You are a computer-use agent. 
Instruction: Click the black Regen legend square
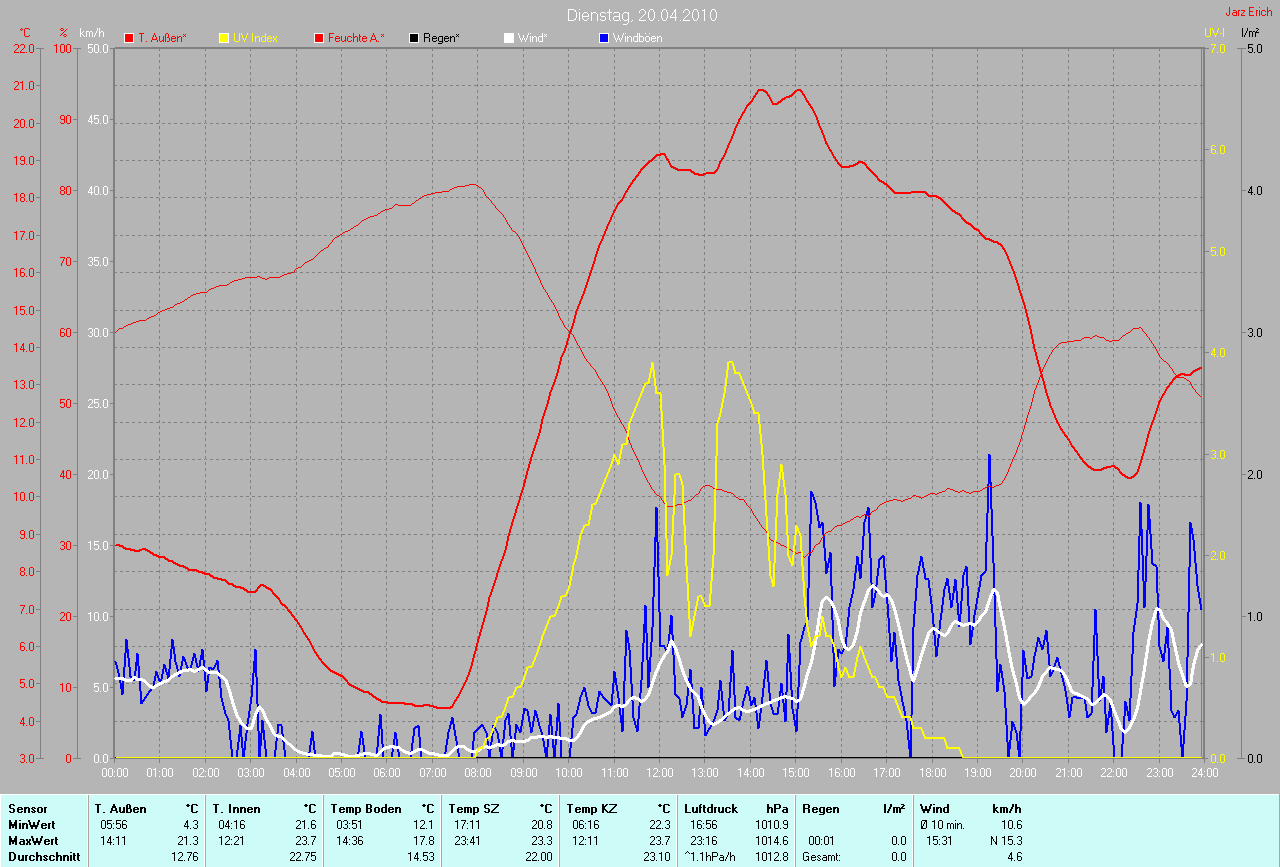[x=415, y=38]
